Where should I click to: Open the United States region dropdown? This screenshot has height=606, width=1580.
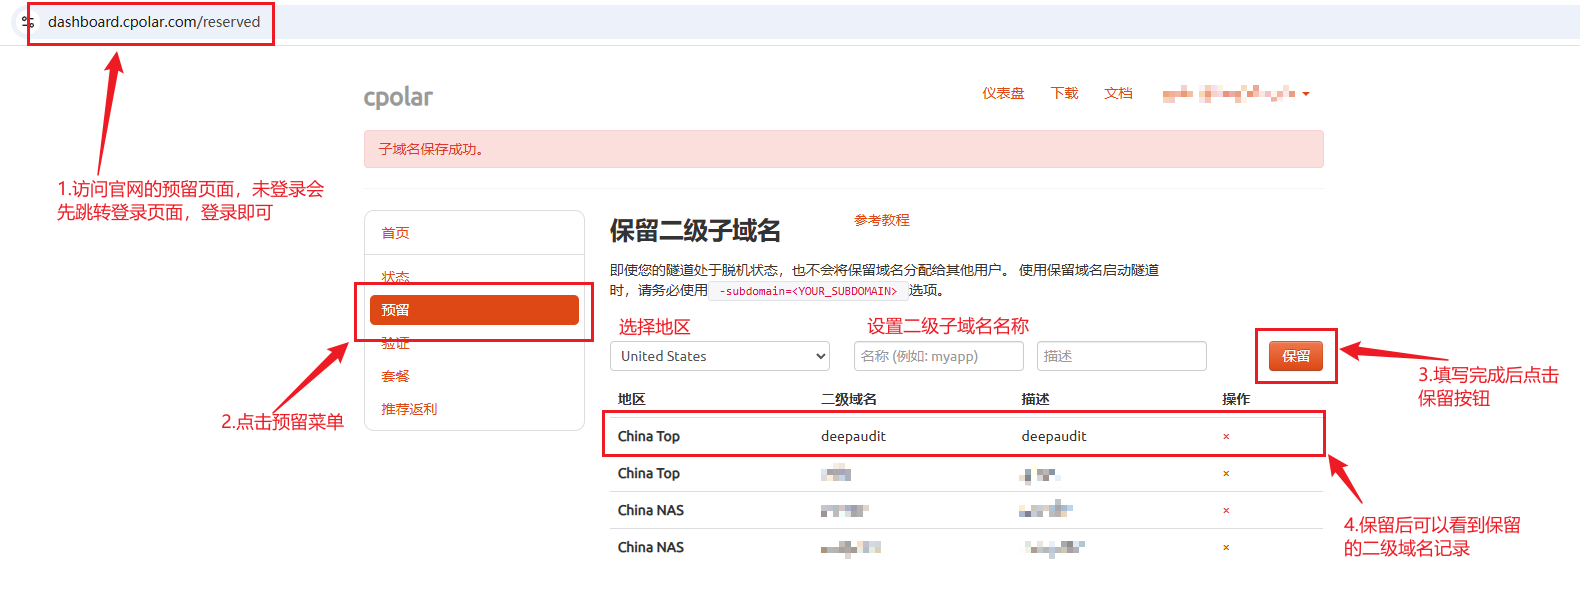tap(720, 356)
